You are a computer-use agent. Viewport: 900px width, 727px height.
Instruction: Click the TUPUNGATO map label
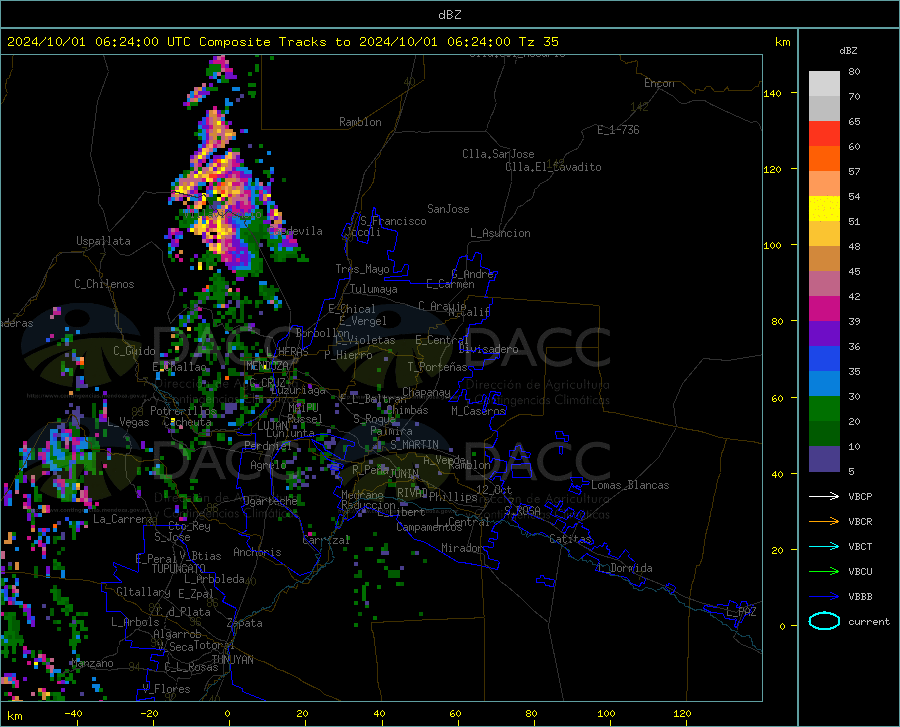coord(179,569)
